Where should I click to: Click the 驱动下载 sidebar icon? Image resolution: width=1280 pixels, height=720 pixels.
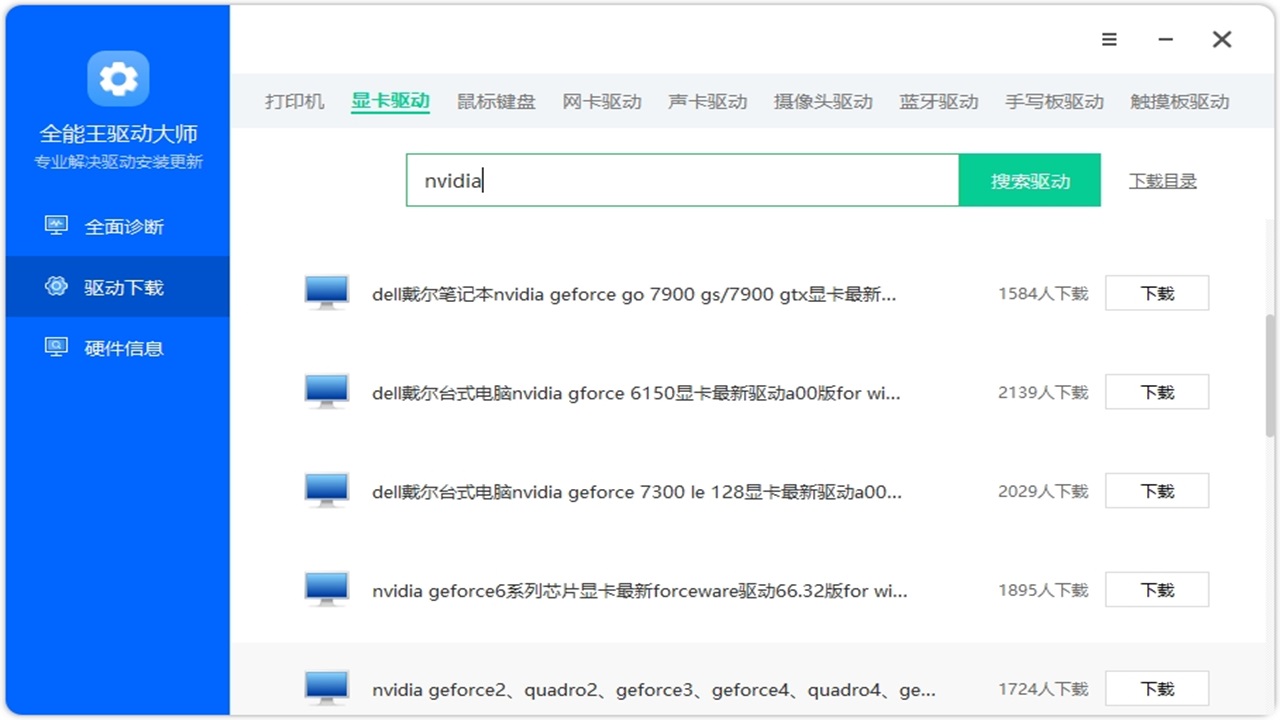pos(58,287)
